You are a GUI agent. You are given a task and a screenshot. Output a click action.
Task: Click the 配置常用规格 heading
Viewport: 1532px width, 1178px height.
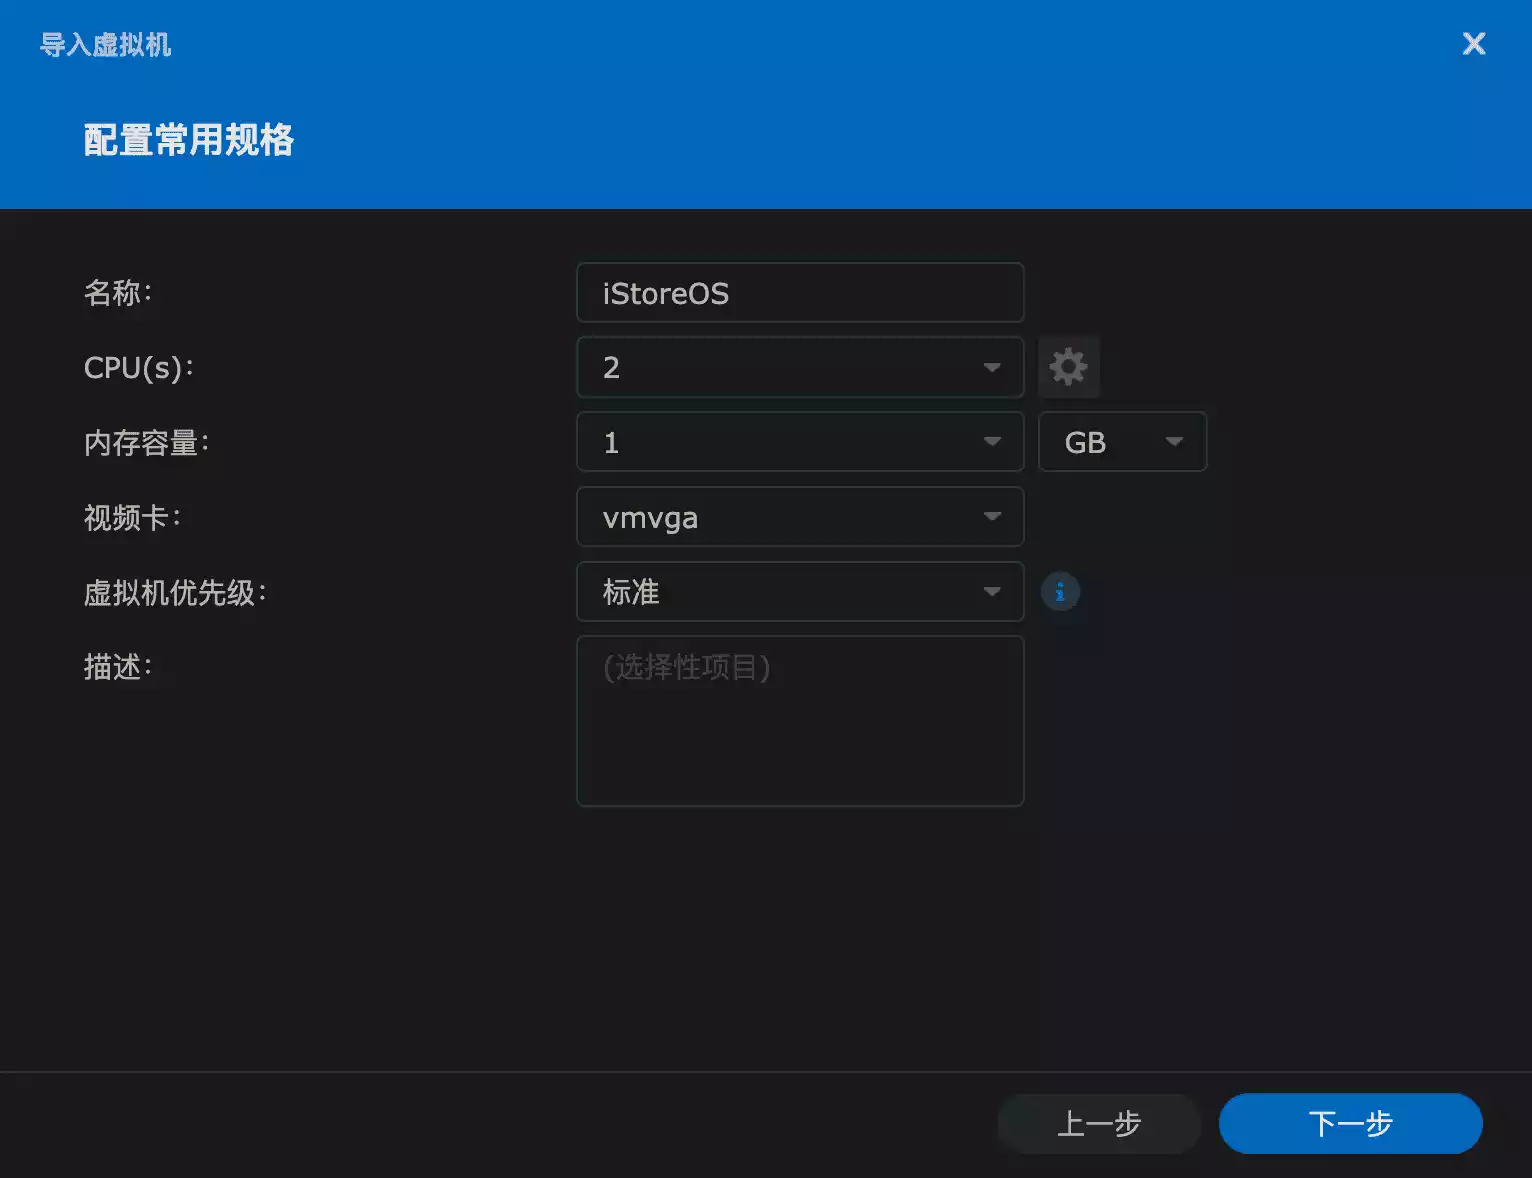[x=188, y=140]
